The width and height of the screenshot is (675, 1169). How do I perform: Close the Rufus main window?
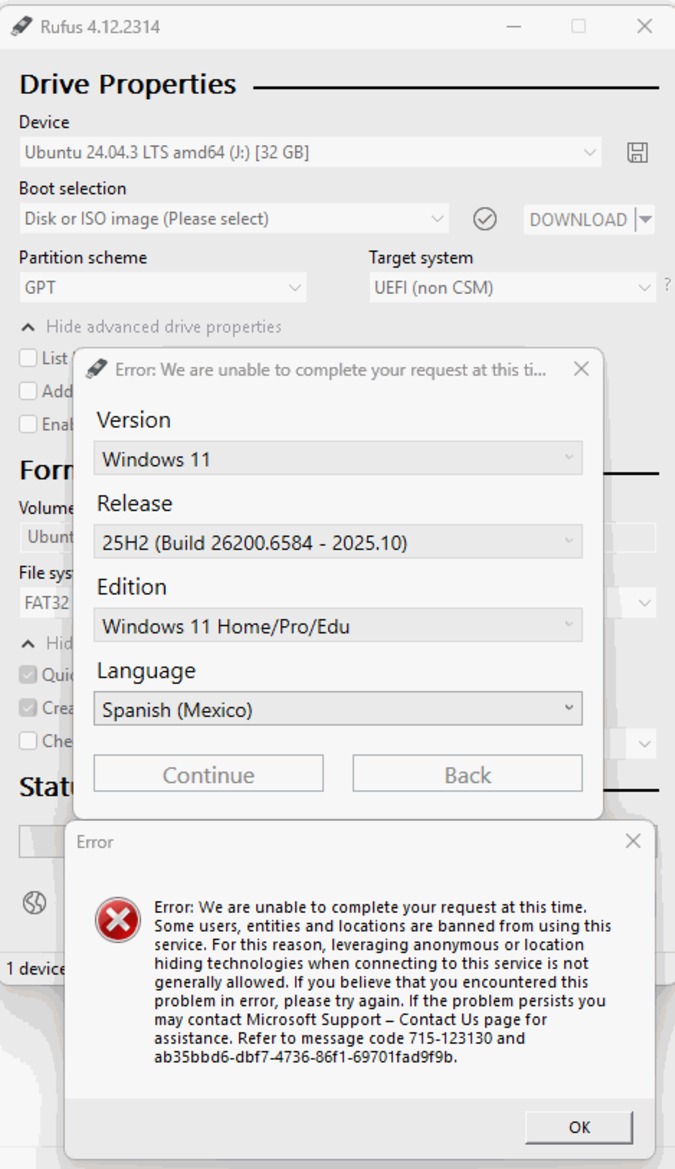(x=644, y=26)
